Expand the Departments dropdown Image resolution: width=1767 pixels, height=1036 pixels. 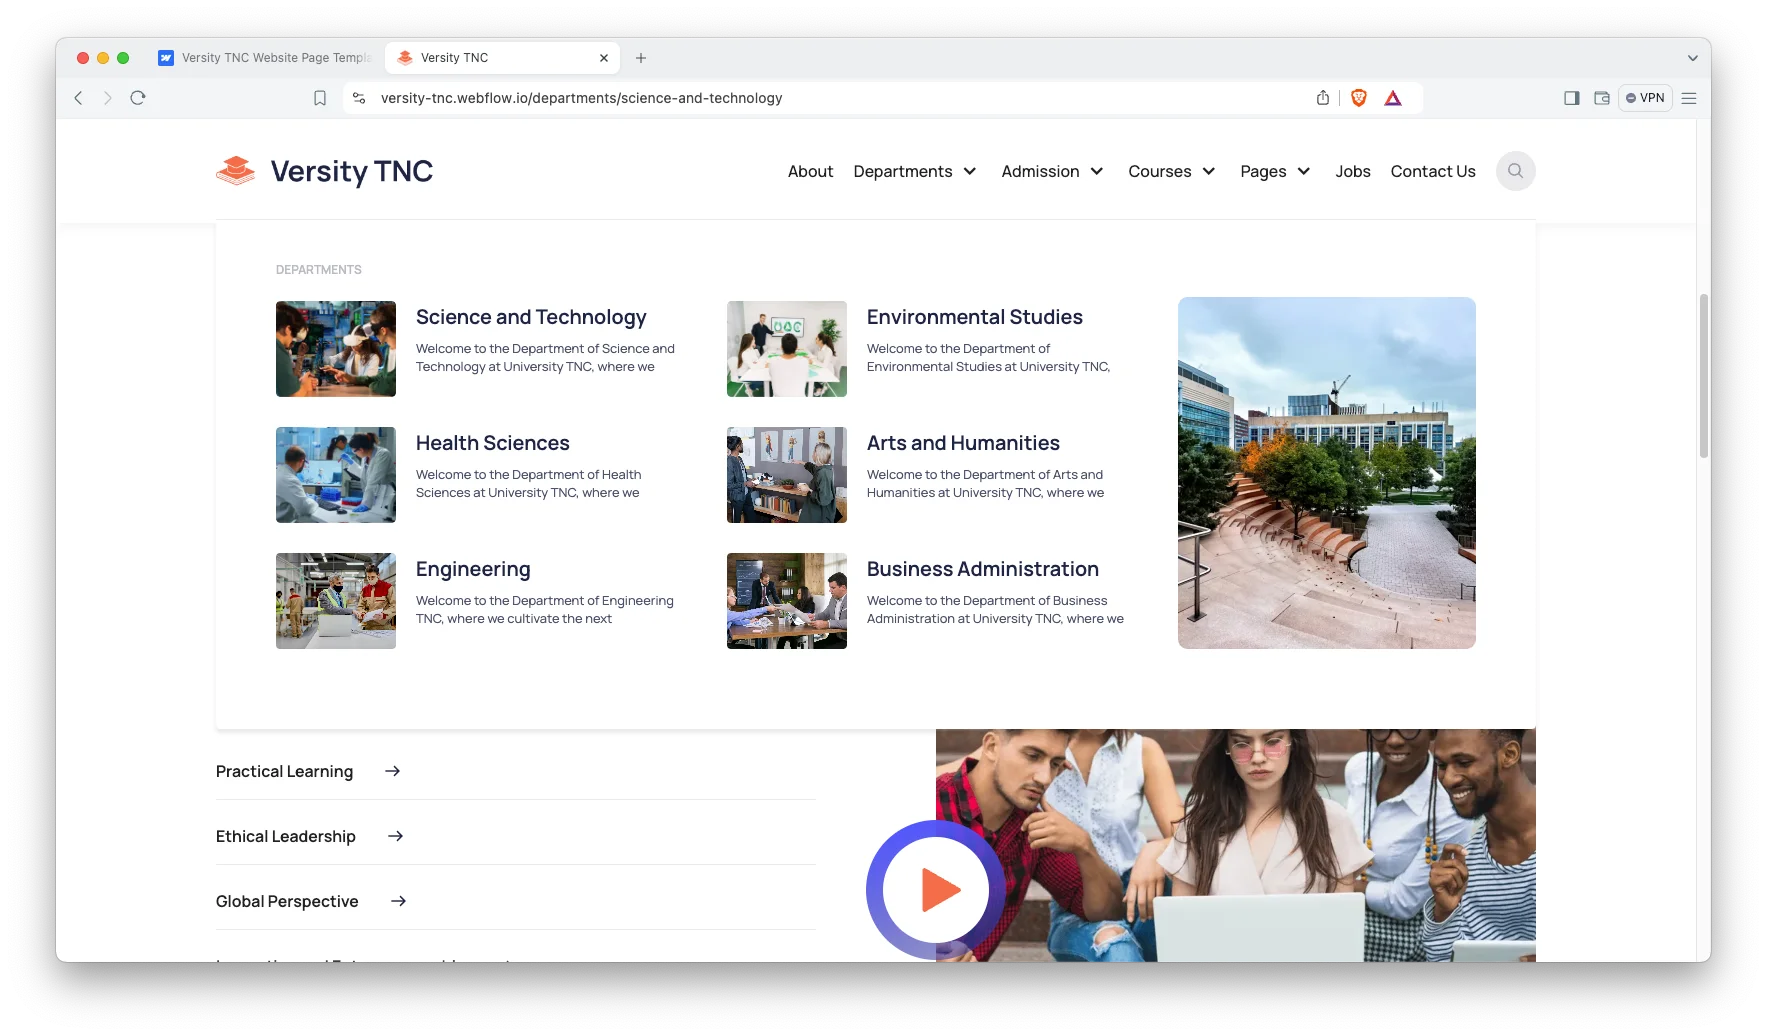click(914, 171)
